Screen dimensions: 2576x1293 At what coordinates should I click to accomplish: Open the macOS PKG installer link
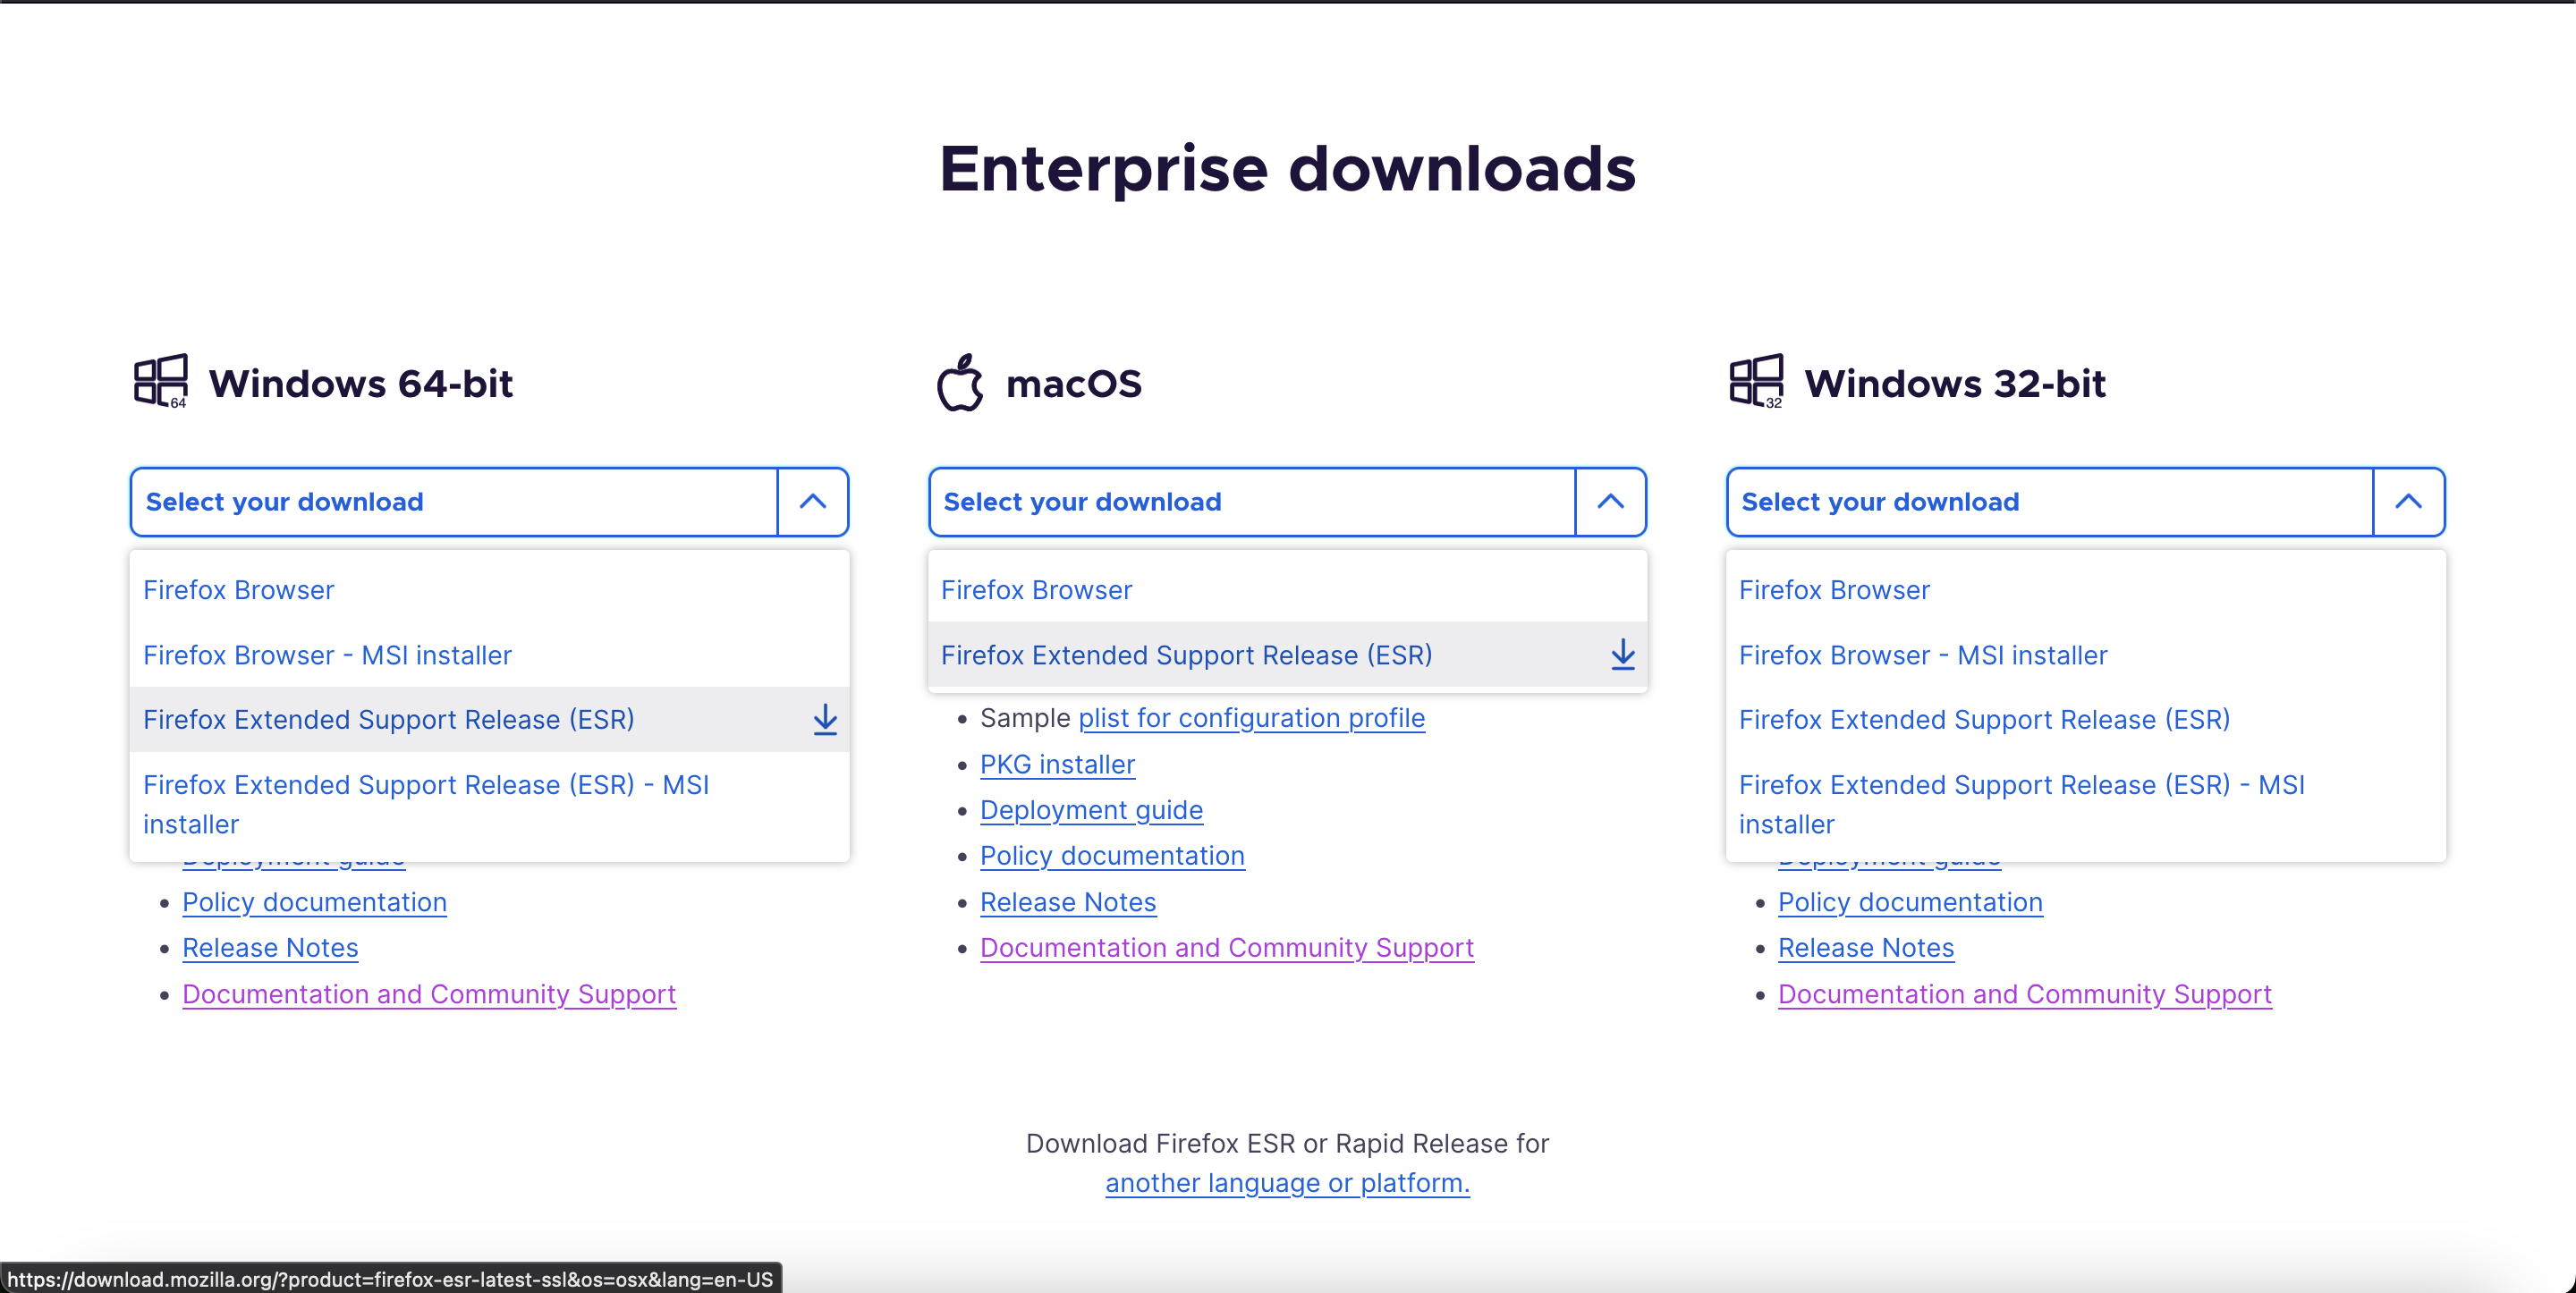(1057, 764)
